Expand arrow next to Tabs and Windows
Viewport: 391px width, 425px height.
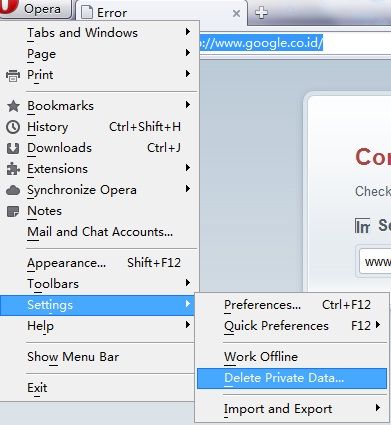tap(188, 32)
